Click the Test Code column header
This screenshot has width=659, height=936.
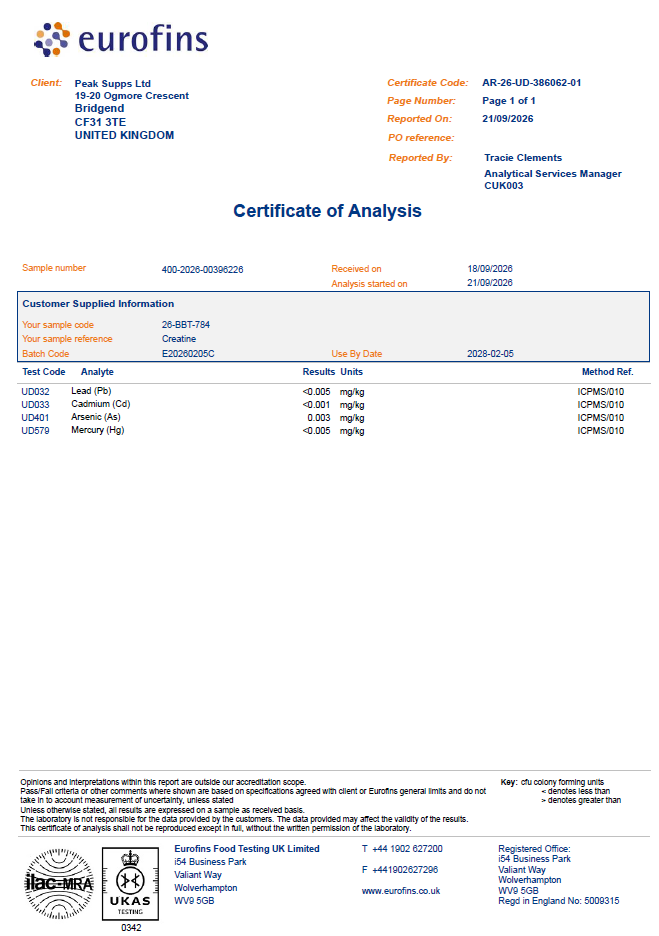click(44, 371)
